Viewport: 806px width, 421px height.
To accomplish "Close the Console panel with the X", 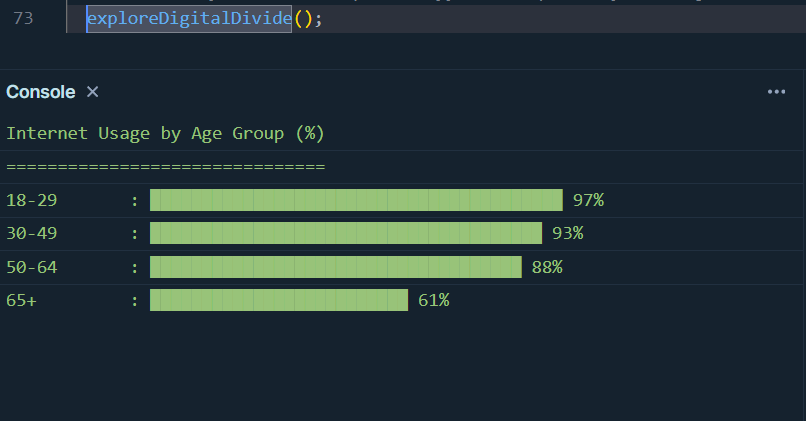I will (93, 92).
